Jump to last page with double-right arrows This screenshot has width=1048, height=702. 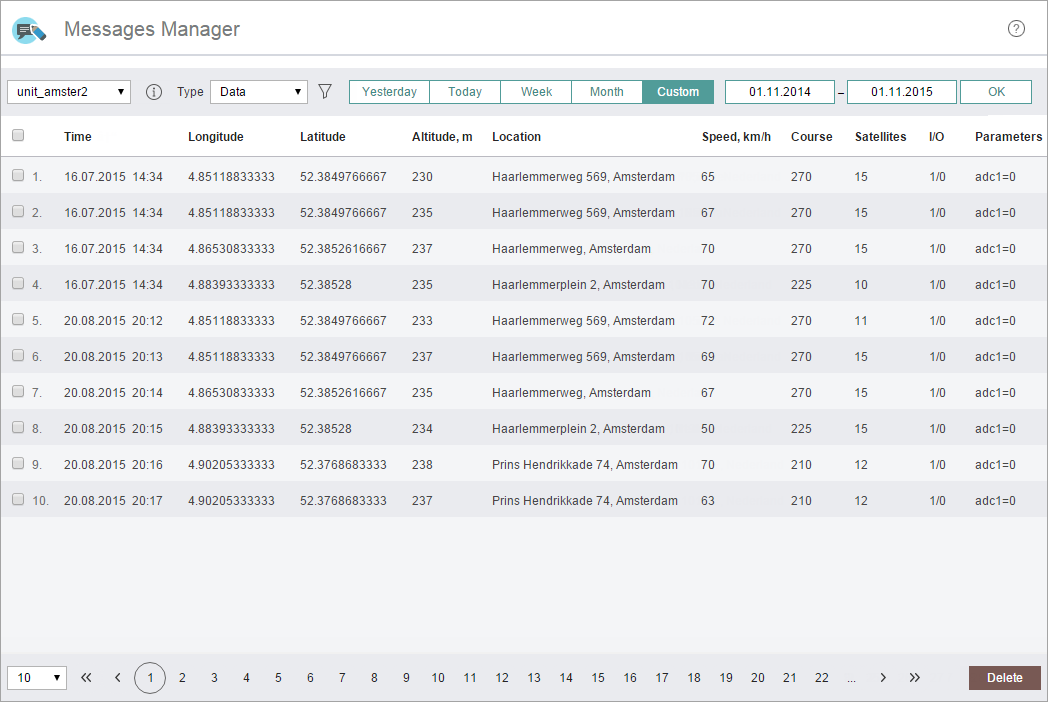915,678
